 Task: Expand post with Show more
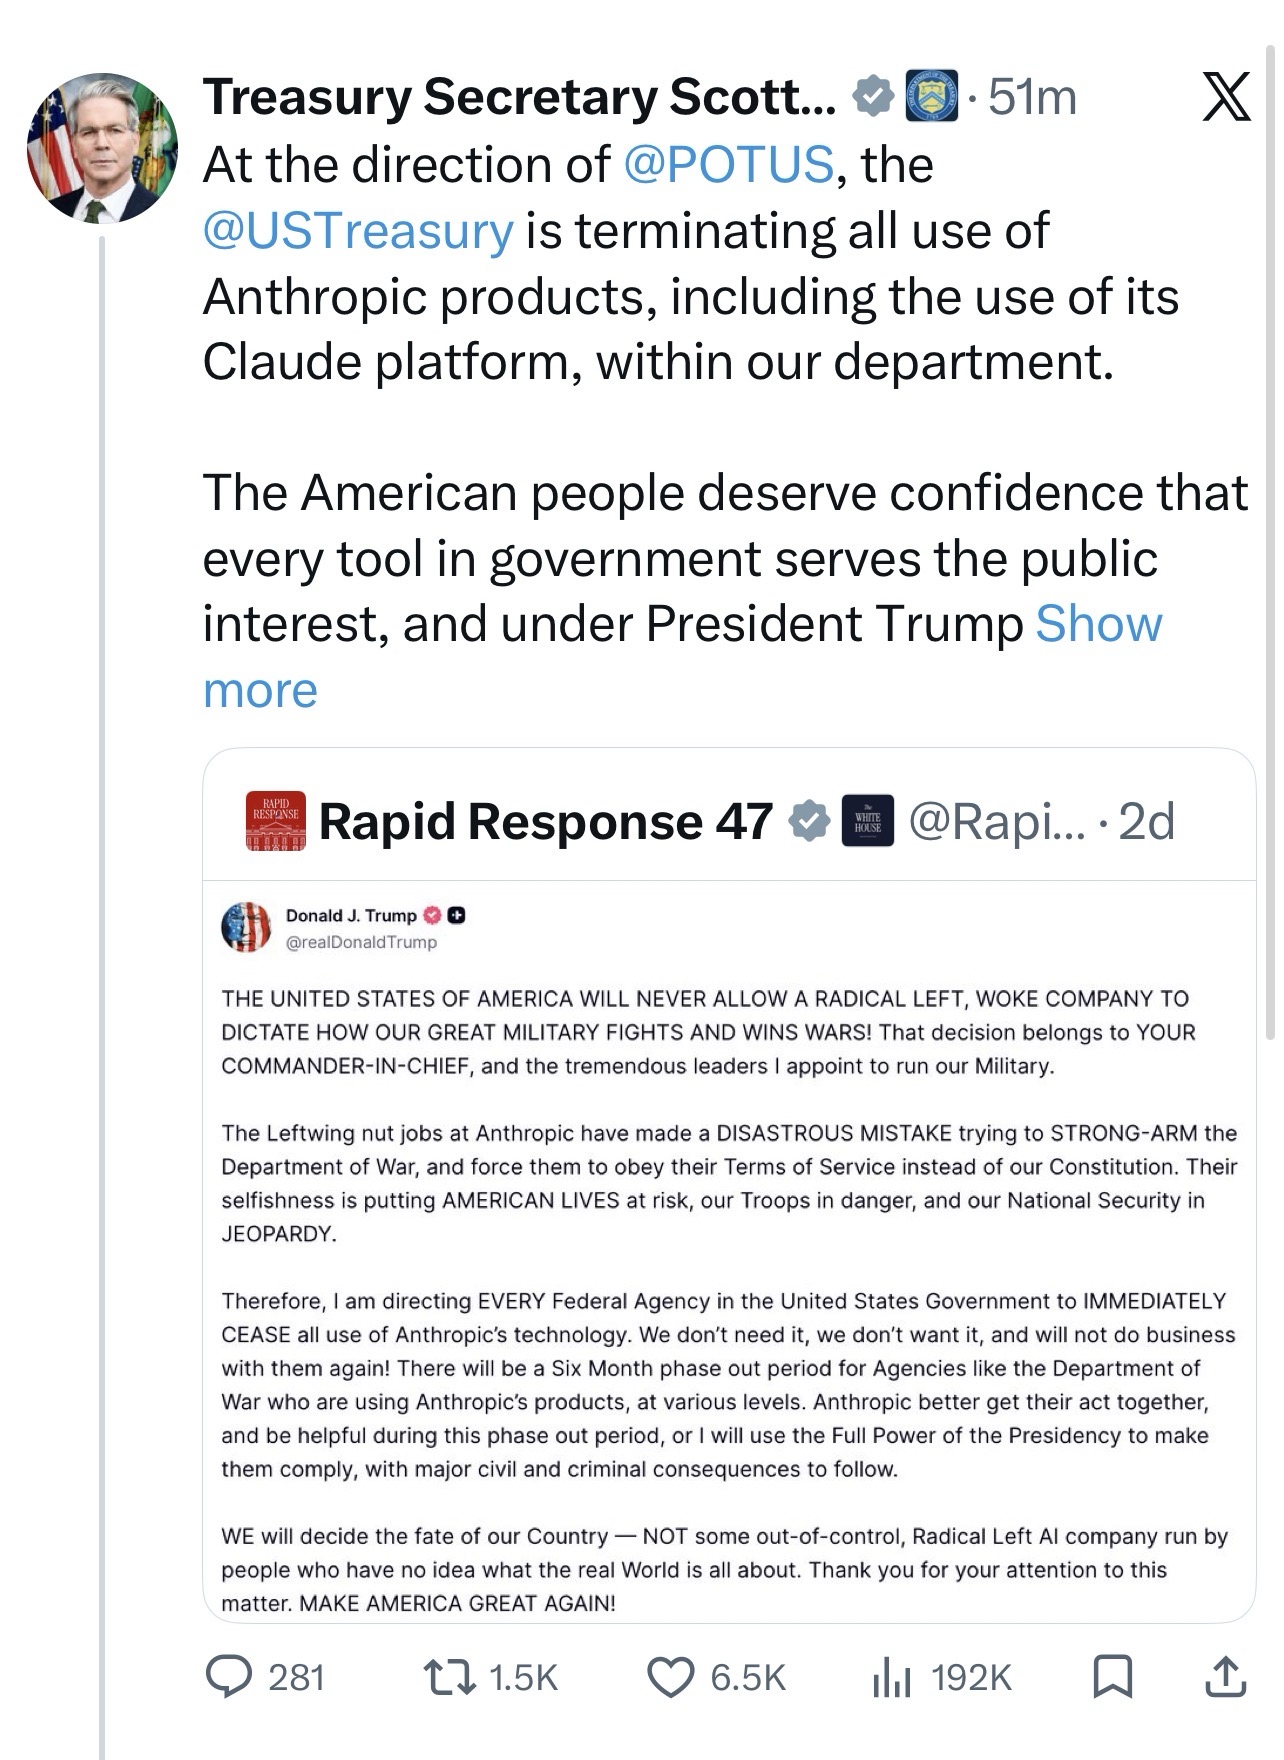pyautogui.click(x=1098, y=625)
